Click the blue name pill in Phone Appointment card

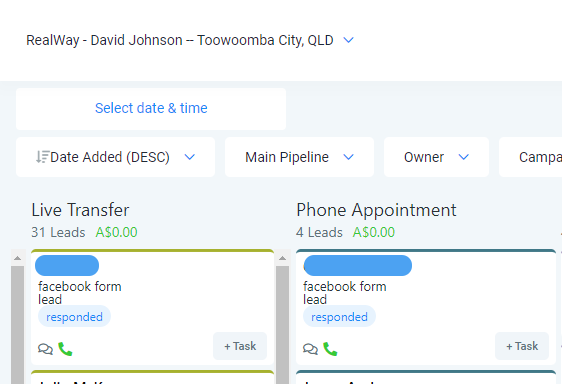pos(358,265)
